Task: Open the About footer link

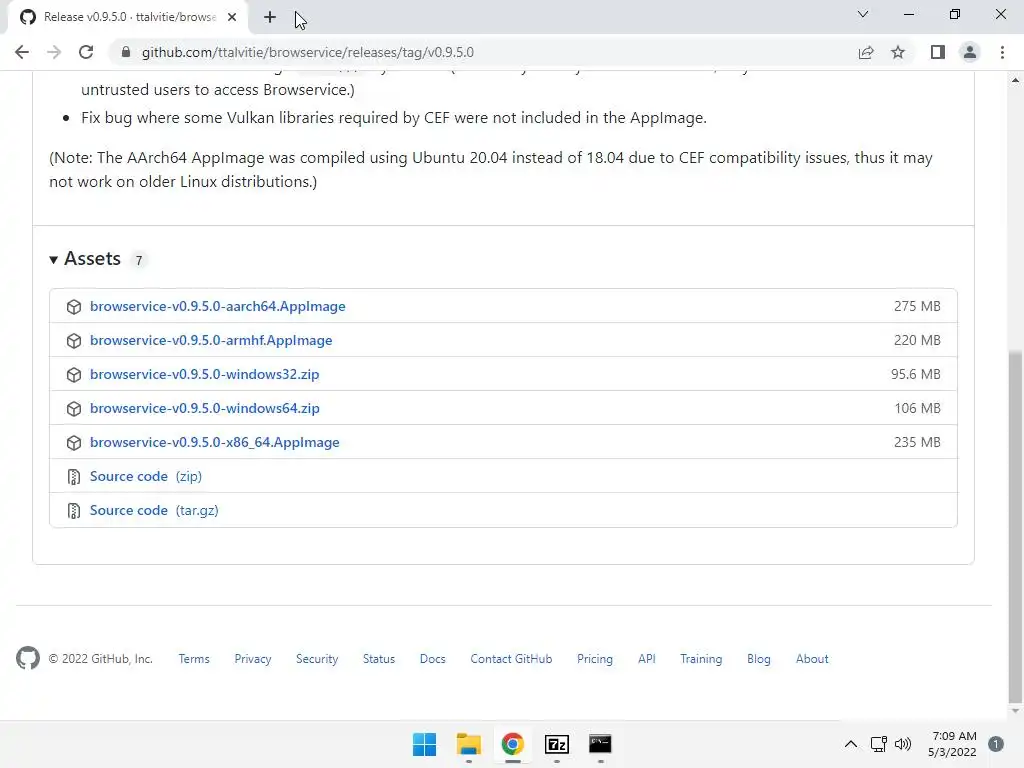Action: 812,659
